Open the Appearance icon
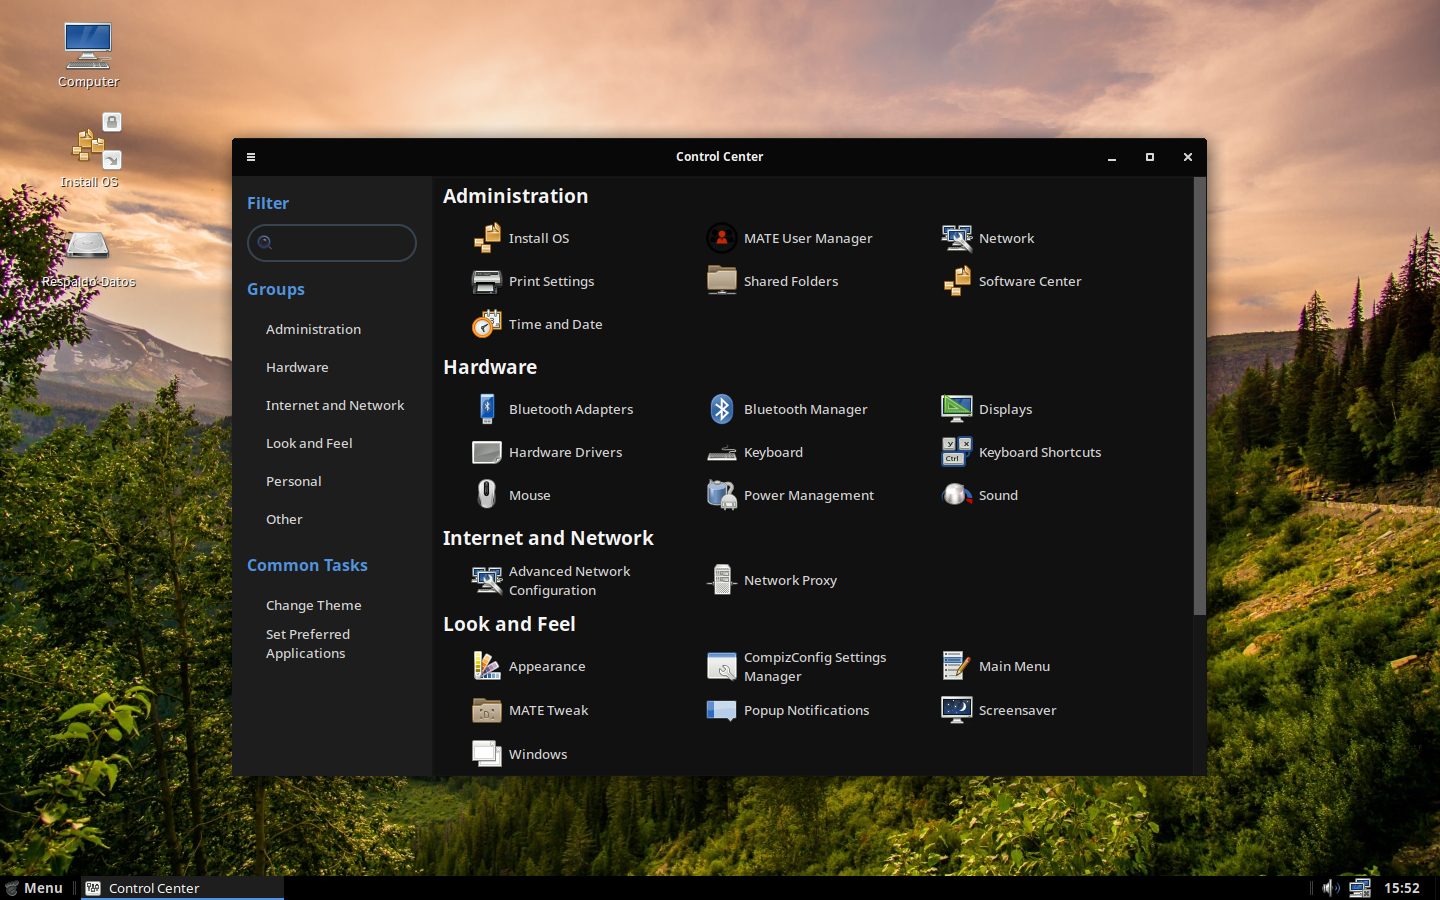 tap(487, 666)
